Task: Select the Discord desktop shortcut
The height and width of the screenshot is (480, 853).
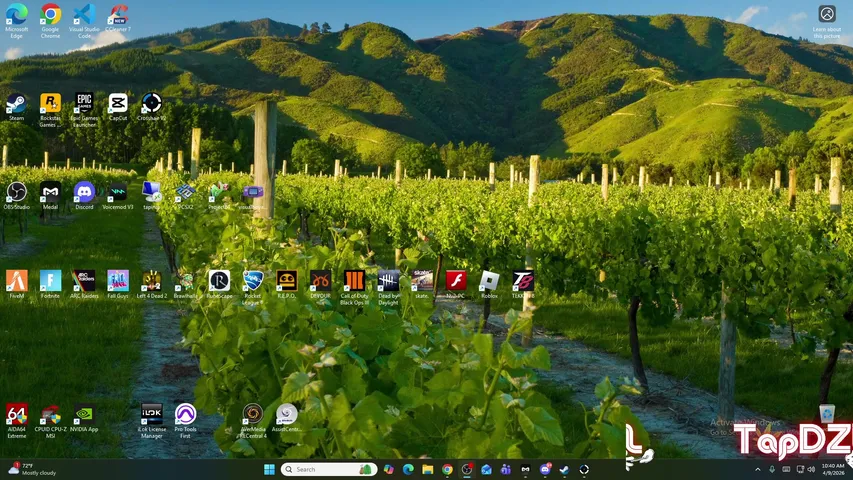Action: 84,195
